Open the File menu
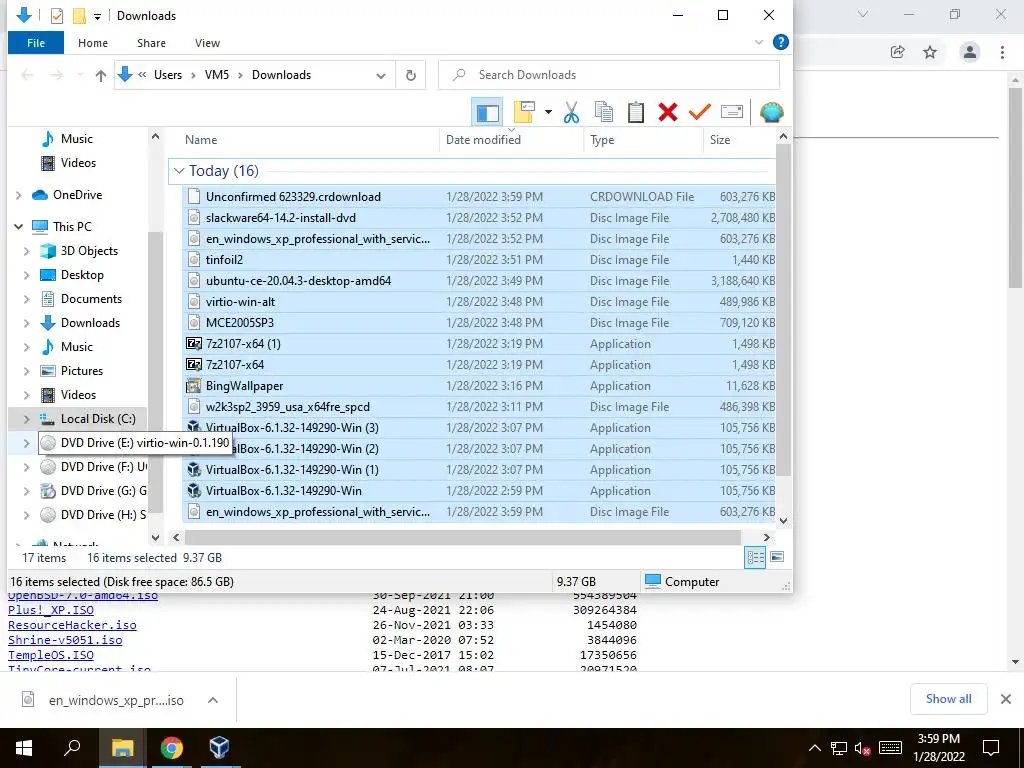The image size is (1024, 768). pos(36,43)
